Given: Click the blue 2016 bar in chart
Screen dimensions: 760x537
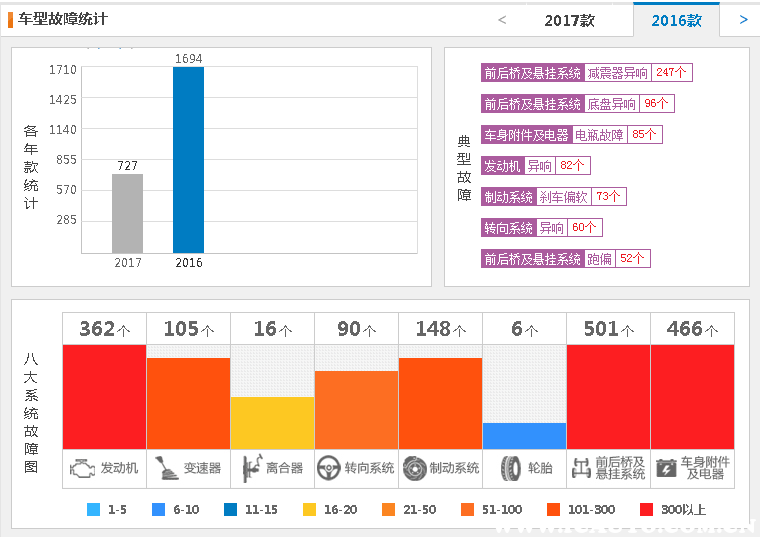Looking at the screenshot, I should click(188, 160).
